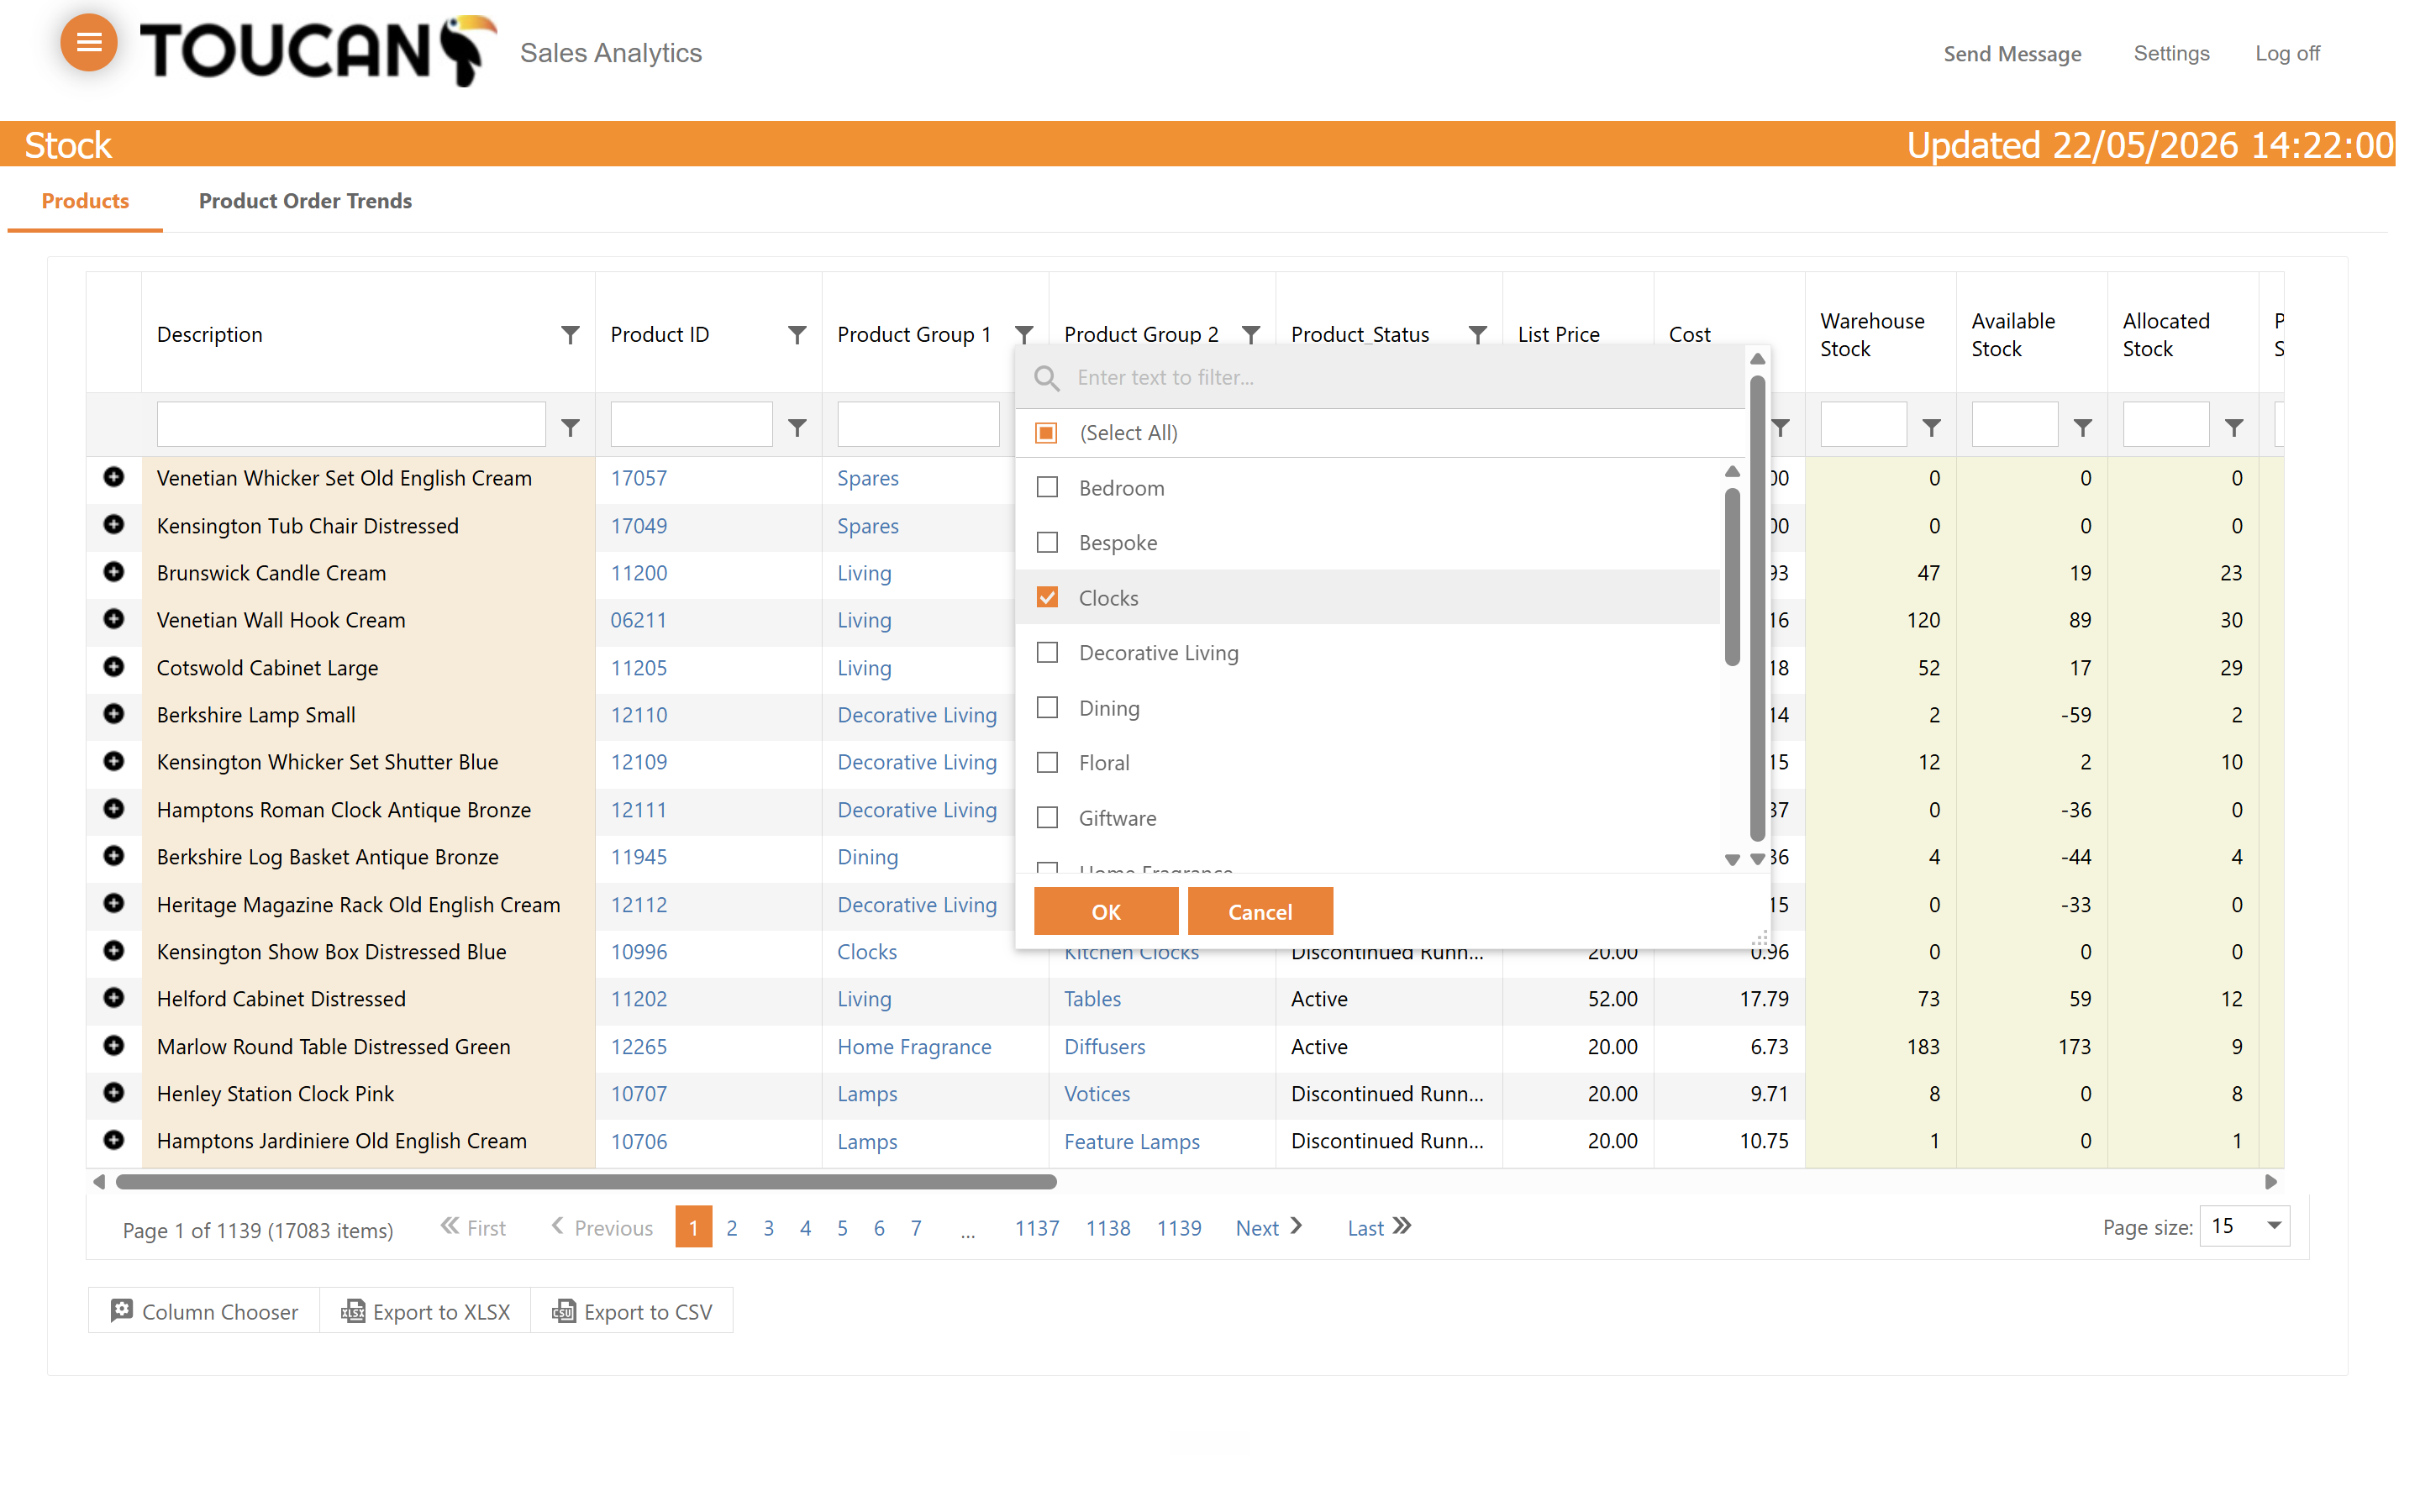Click Log off in top navigation
Viewport: 2420px width, 1512px height.
click(2287, 54)
